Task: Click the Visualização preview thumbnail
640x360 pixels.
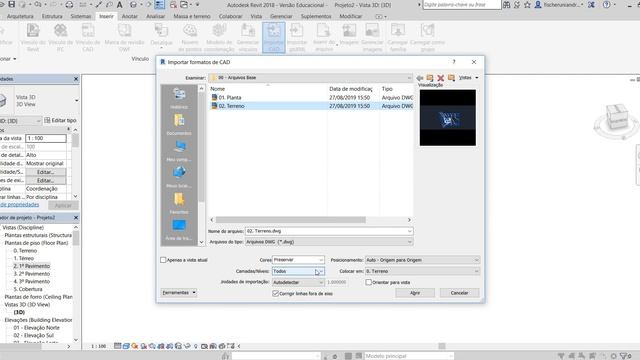Action: pyautogui.click(x=448, y=118)
